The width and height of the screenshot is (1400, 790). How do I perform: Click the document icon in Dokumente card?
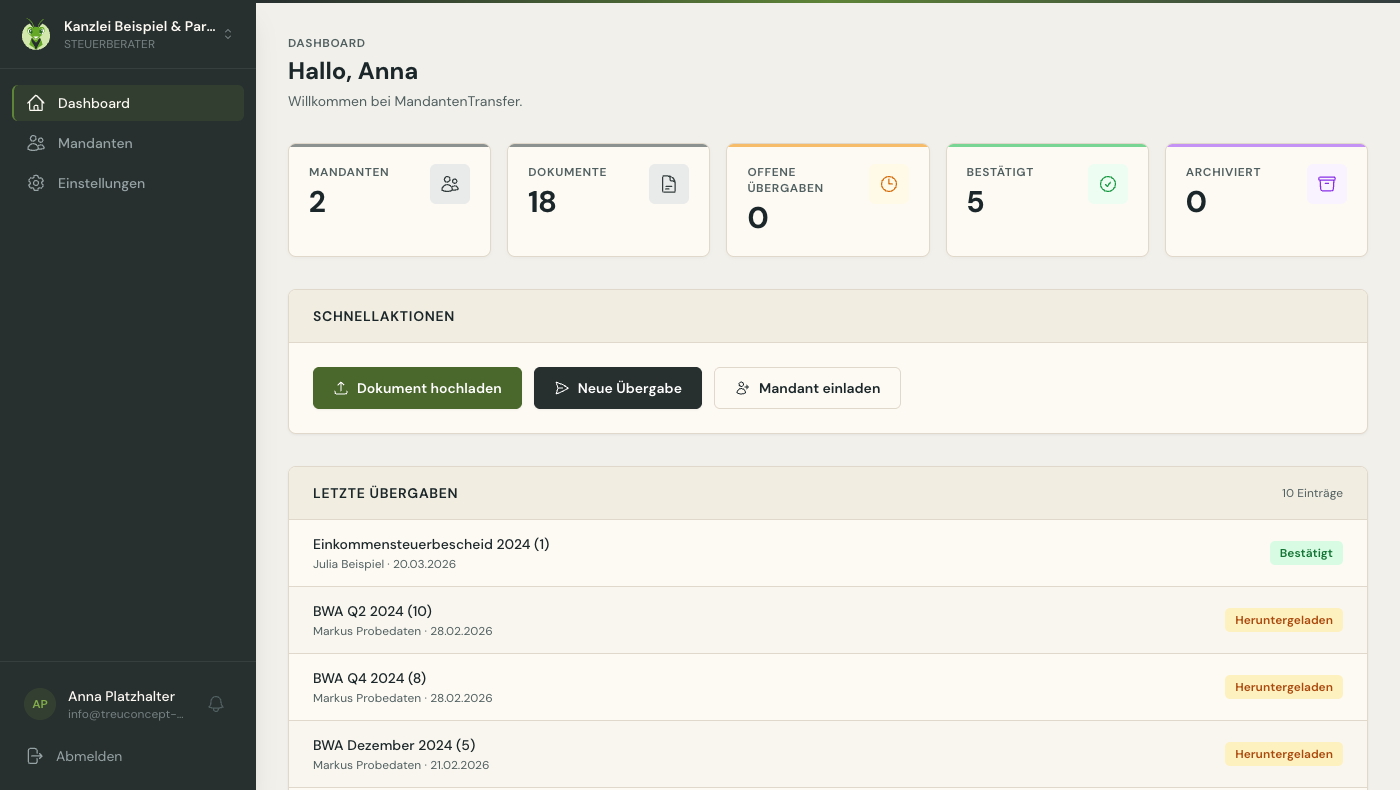coord(669,184)
